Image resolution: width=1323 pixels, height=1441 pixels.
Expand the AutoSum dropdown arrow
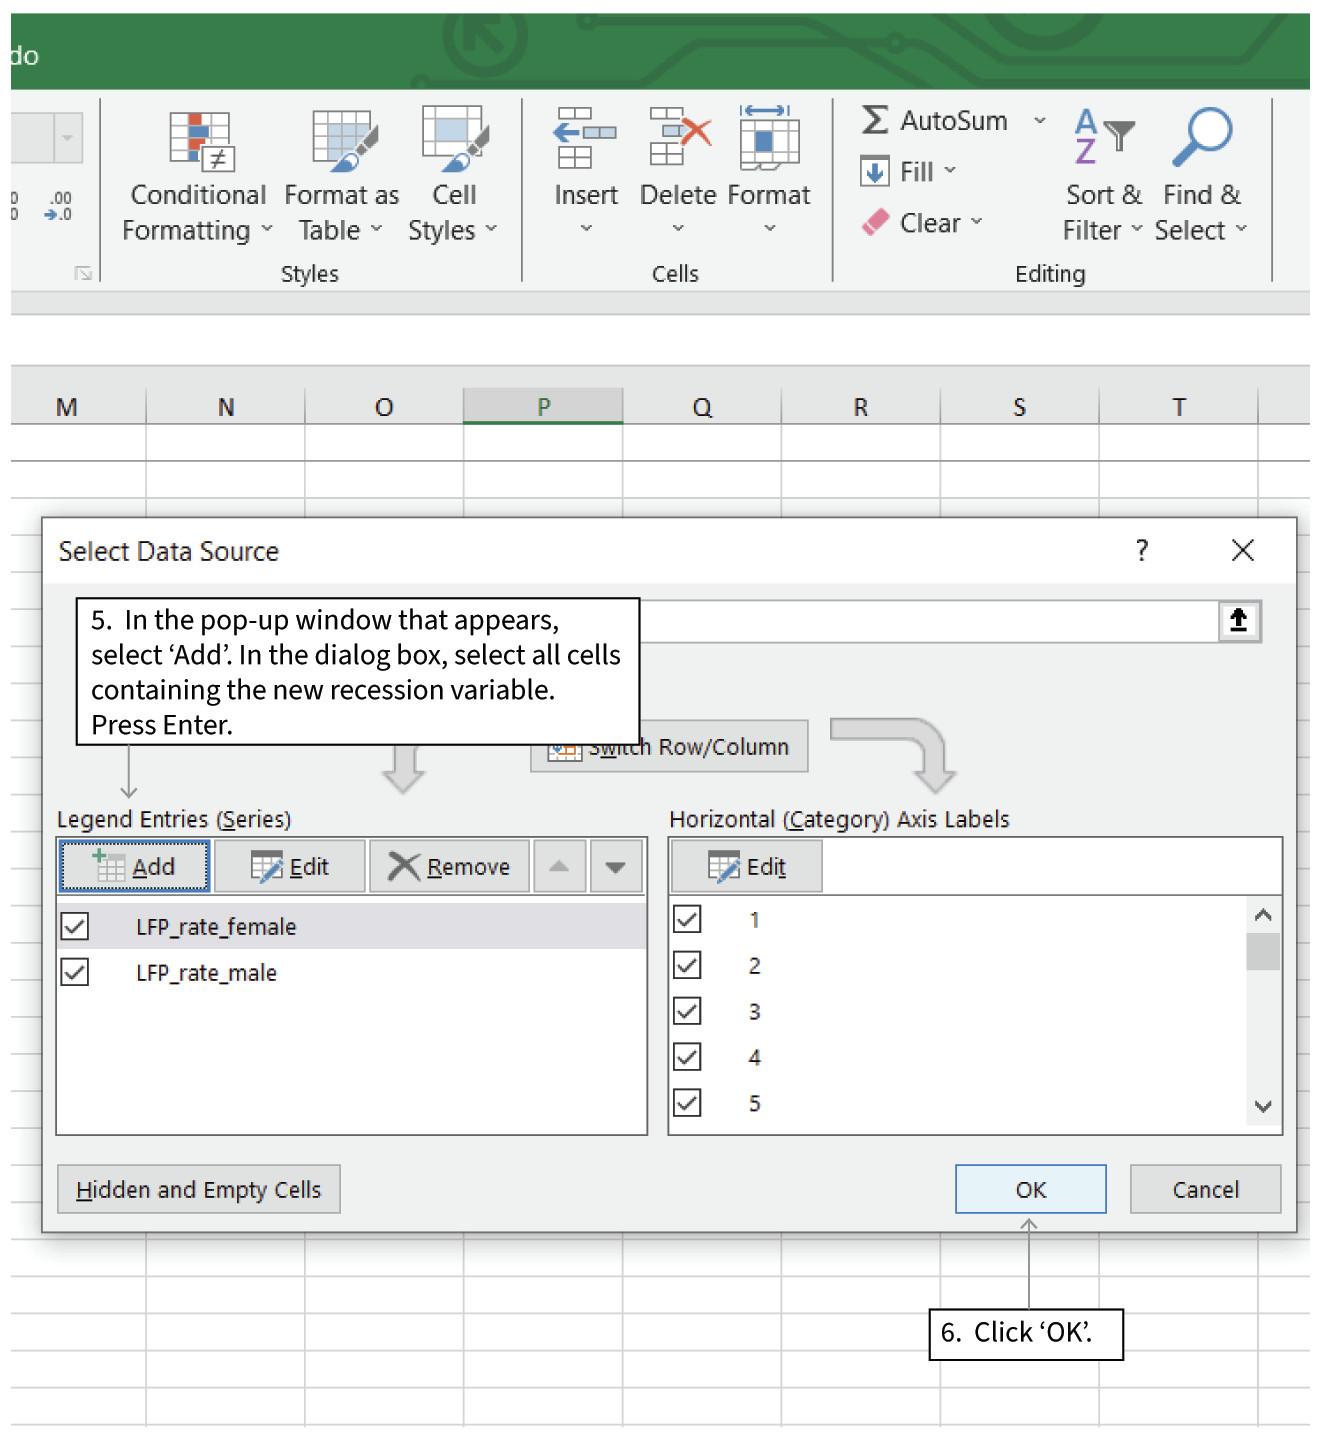(1040, 121)
